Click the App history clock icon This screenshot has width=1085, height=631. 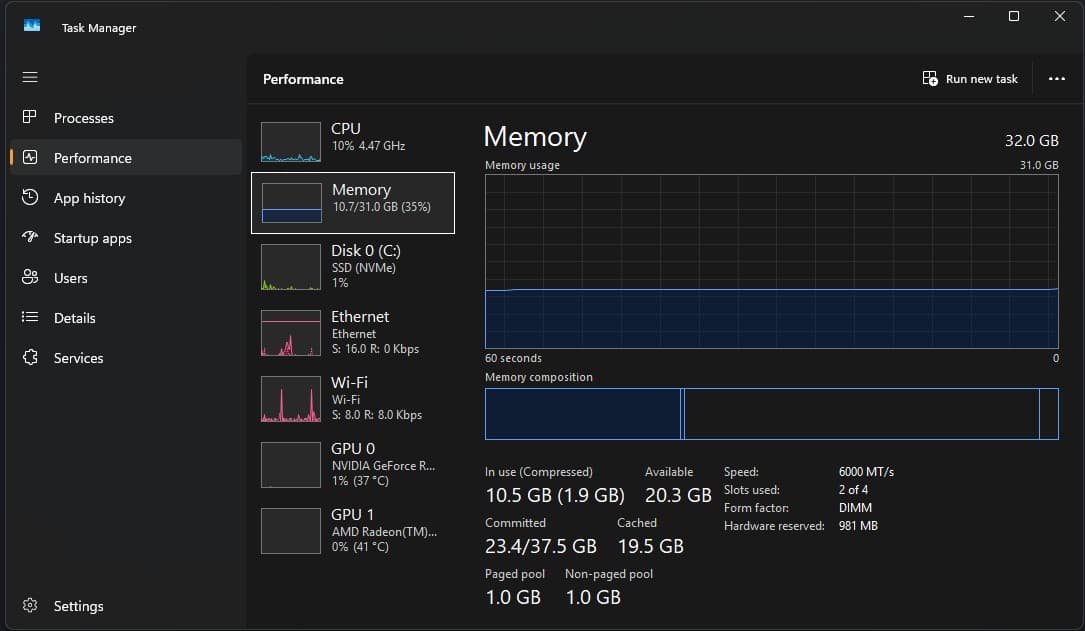[x=30, y=198]
